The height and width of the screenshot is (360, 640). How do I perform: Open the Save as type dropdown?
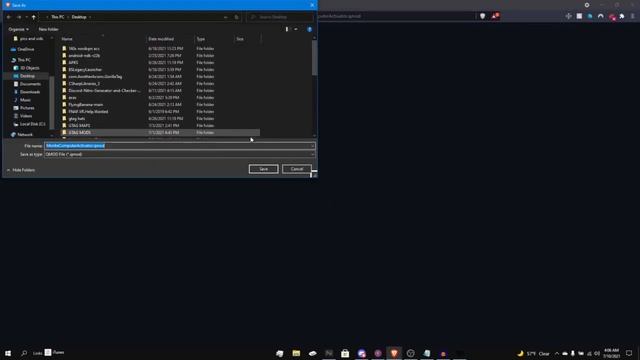point(180,154)
